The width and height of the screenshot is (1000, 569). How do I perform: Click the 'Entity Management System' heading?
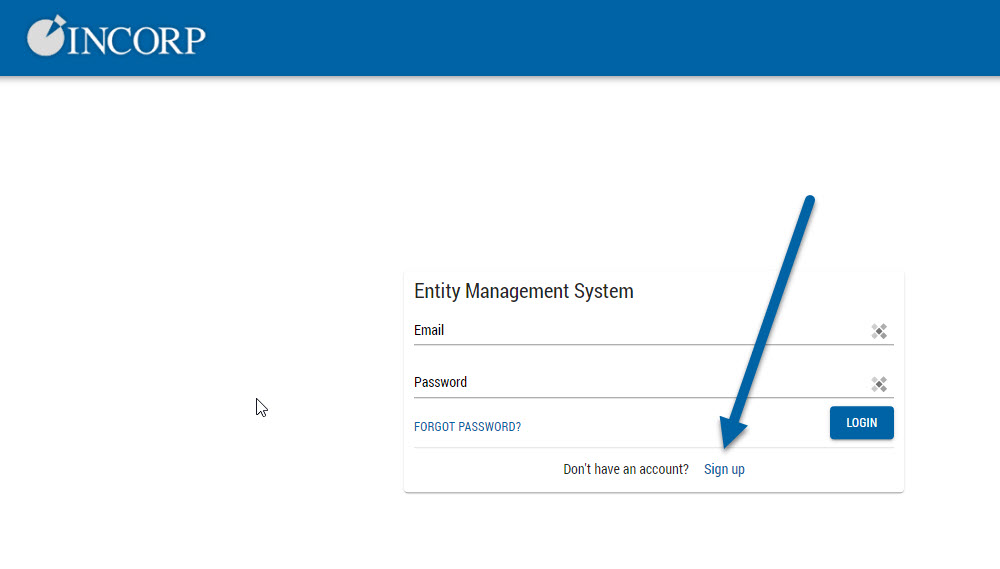click(x=524, y=291)
